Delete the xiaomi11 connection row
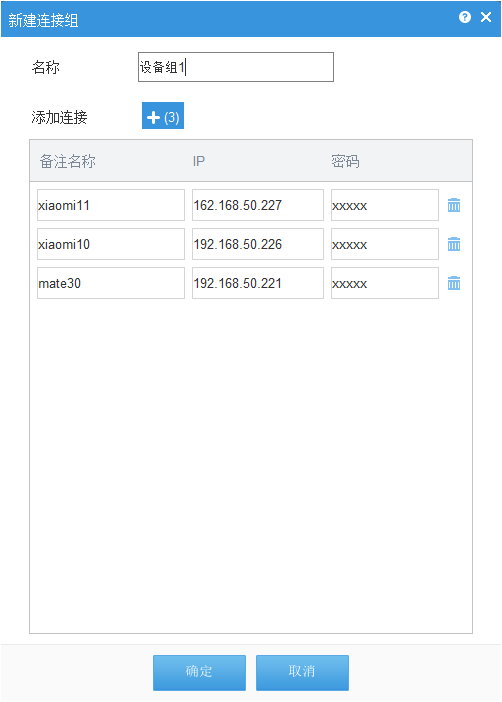This screenshot has height=702, width=502. click(454, 205)
